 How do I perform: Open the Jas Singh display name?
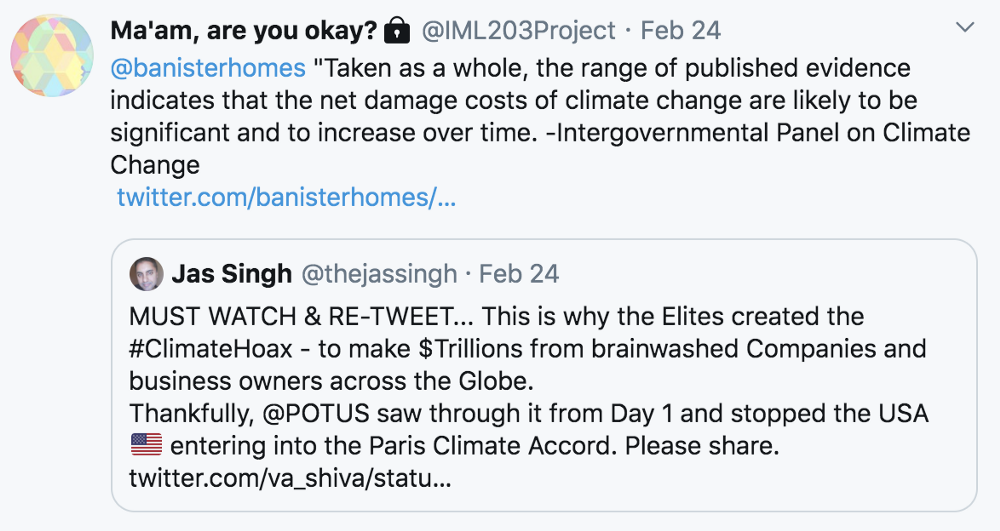point(231,274)
